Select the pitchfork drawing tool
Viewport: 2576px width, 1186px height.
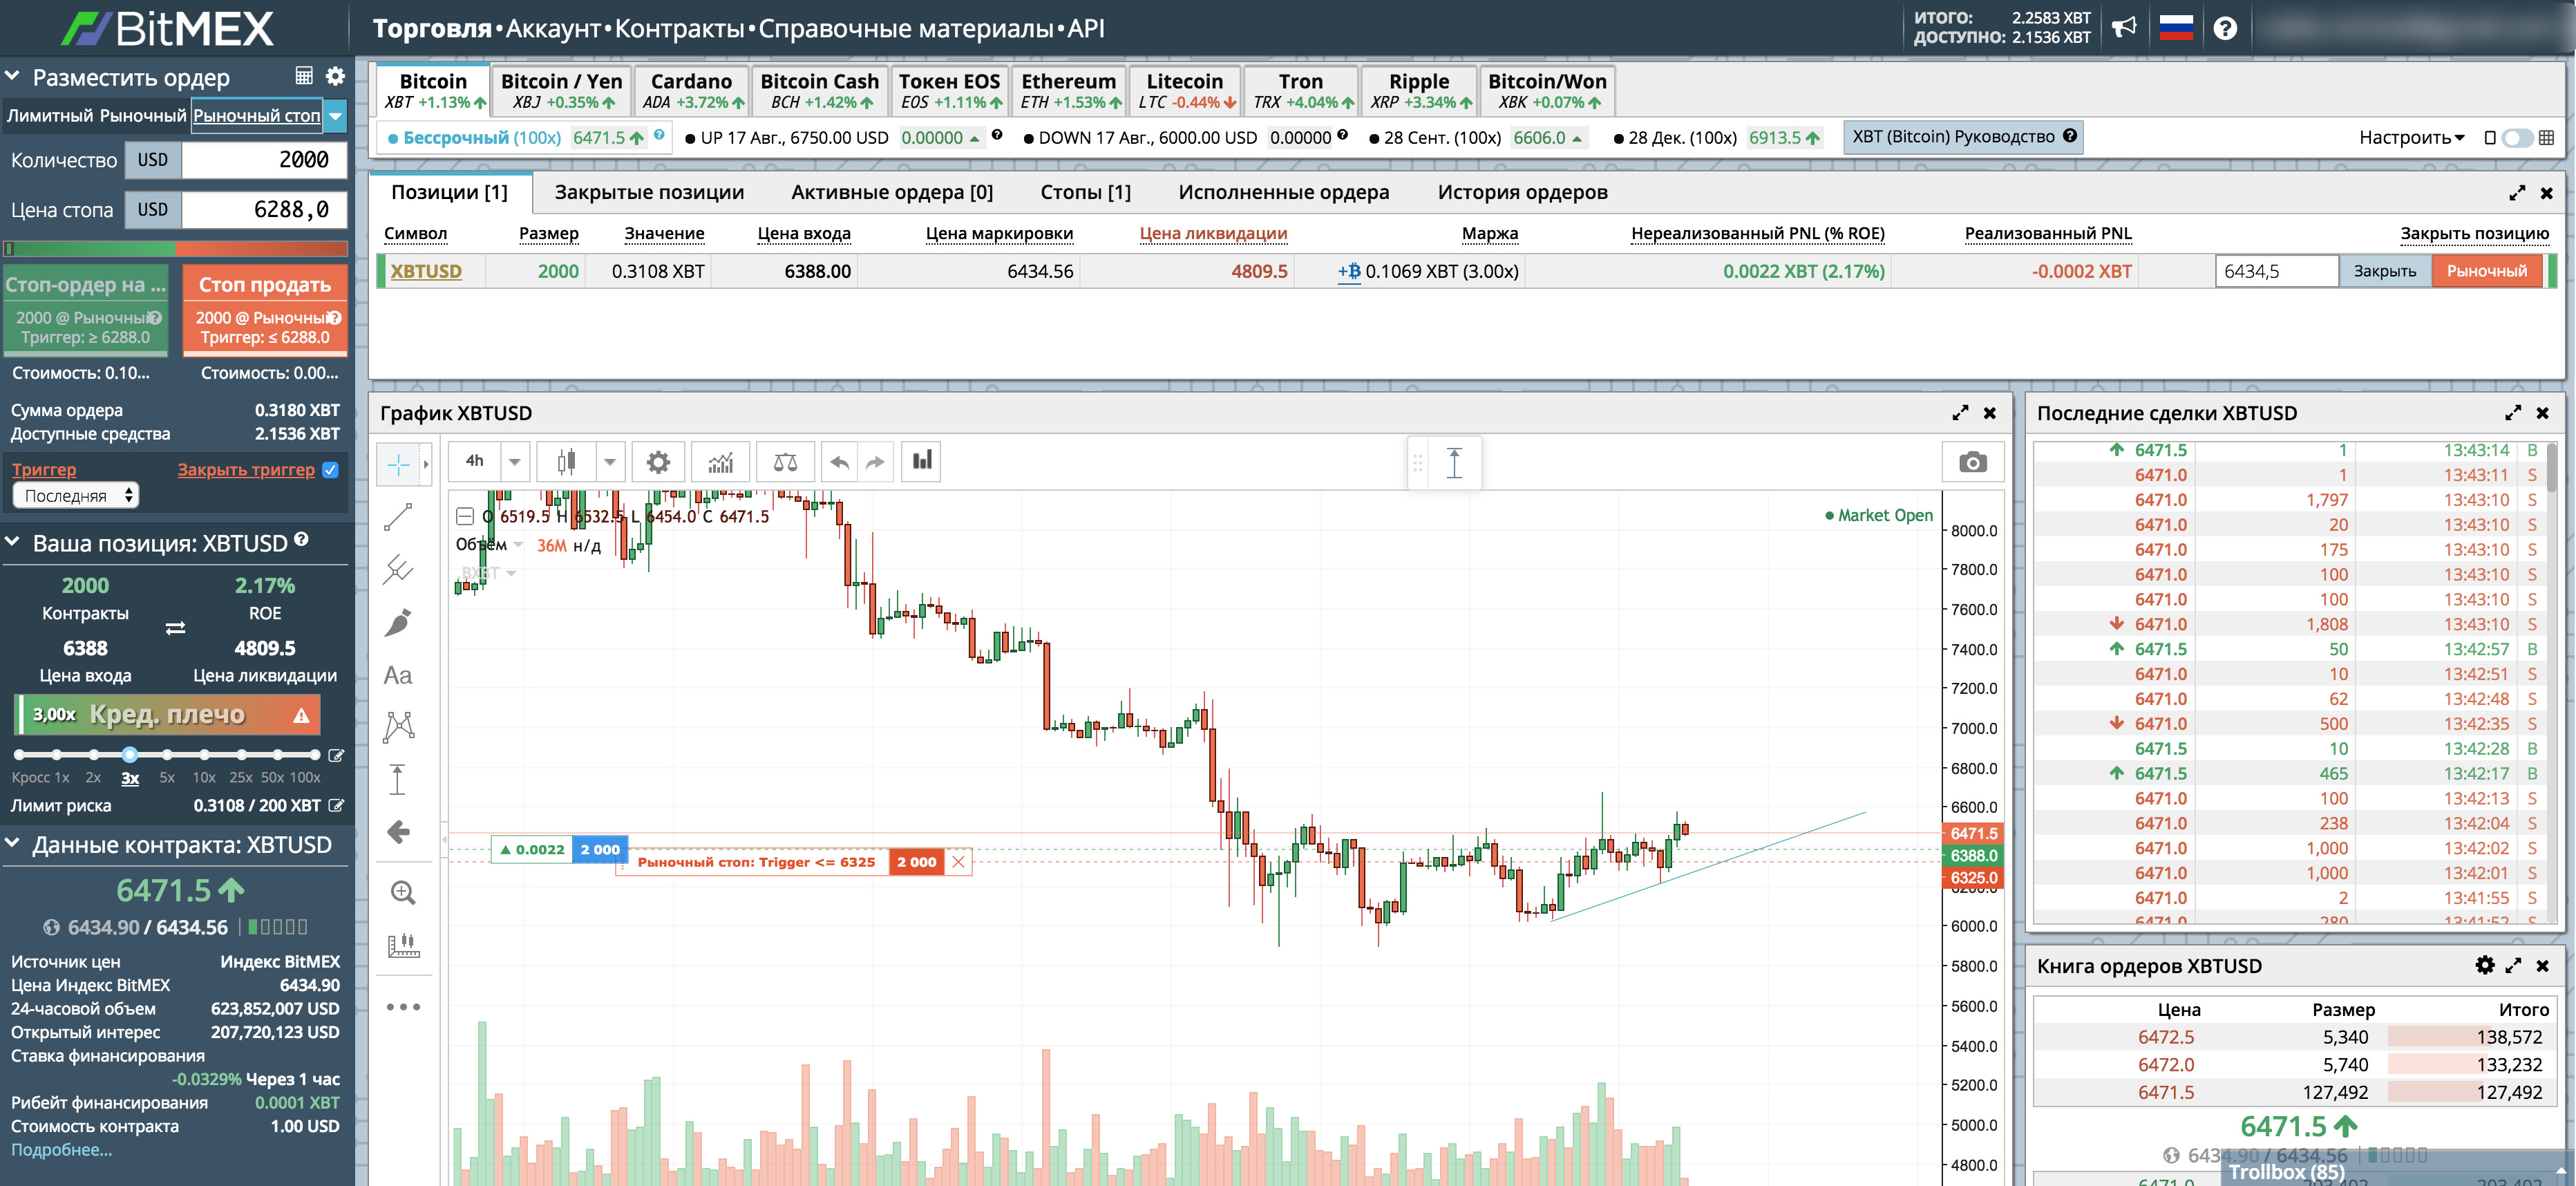398,569
